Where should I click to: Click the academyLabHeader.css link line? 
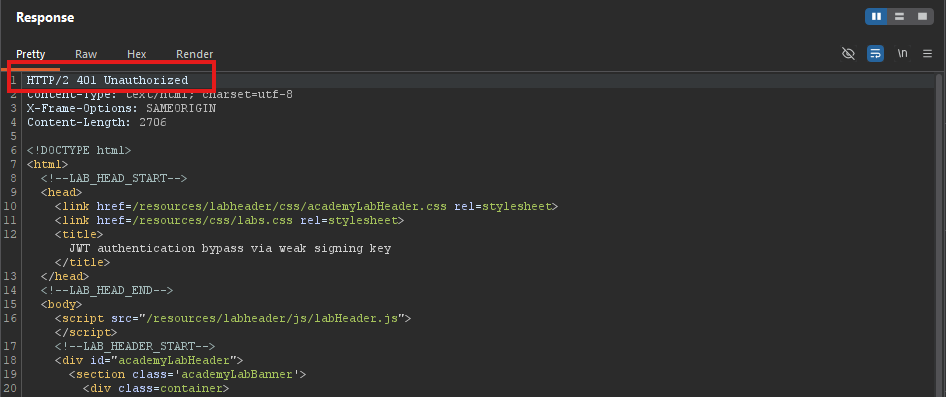(306, 206)
